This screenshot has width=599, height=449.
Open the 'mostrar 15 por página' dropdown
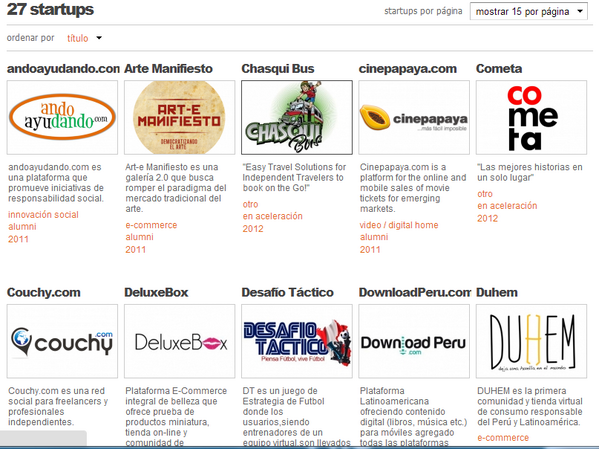tap(529, 11)
